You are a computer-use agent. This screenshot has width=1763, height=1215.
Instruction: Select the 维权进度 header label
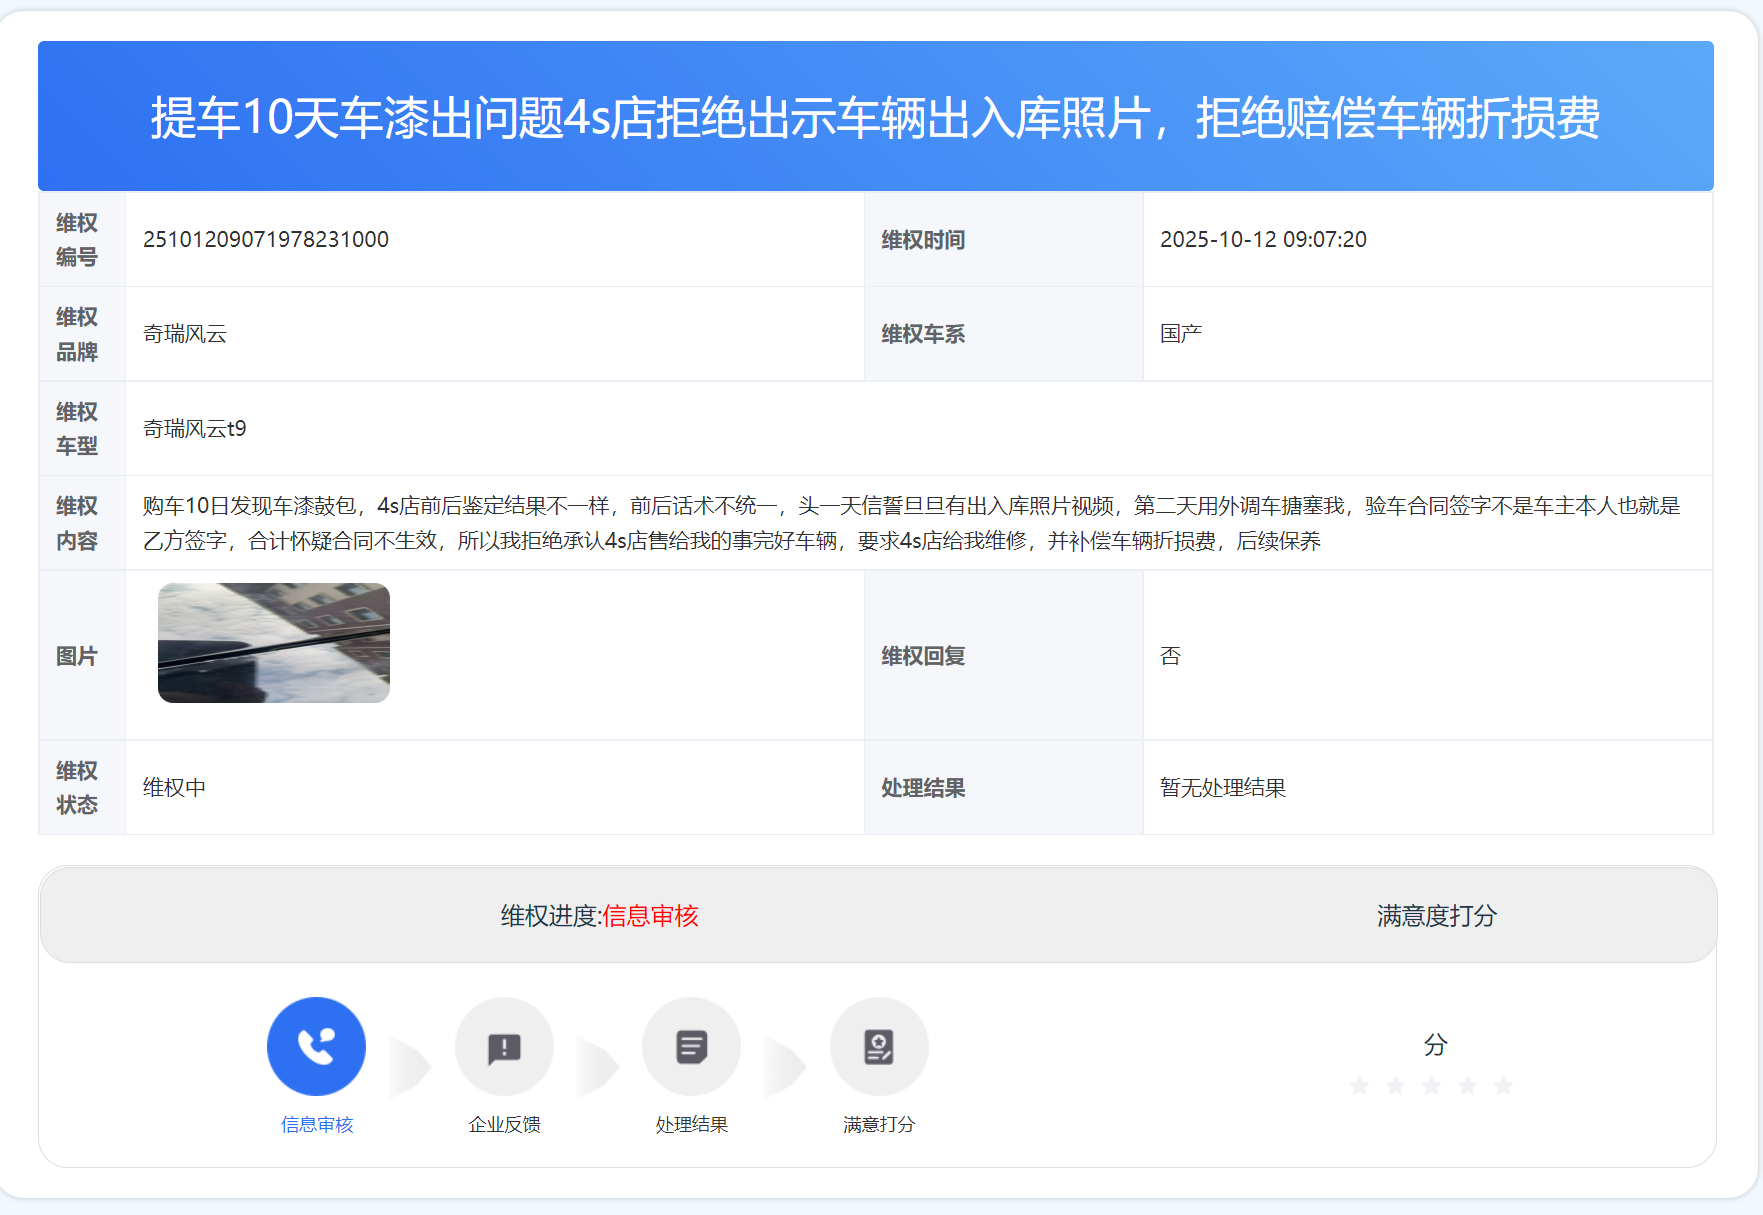coord(550,916)
